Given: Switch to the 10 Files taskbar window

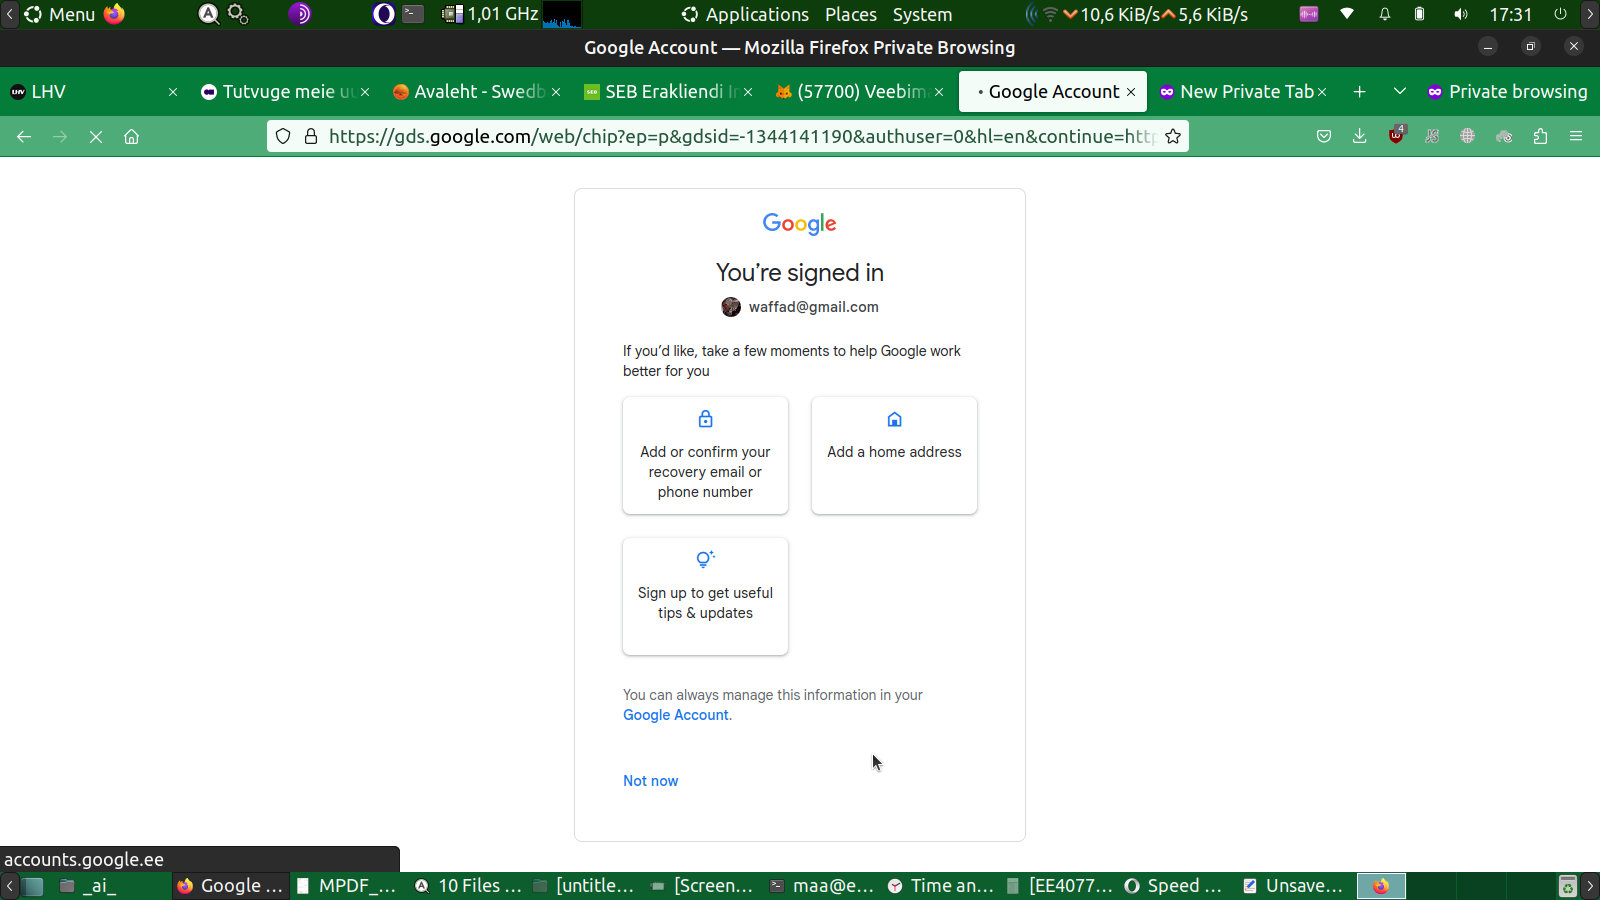Looking at the screenshot, I should (x=468, y=886).
